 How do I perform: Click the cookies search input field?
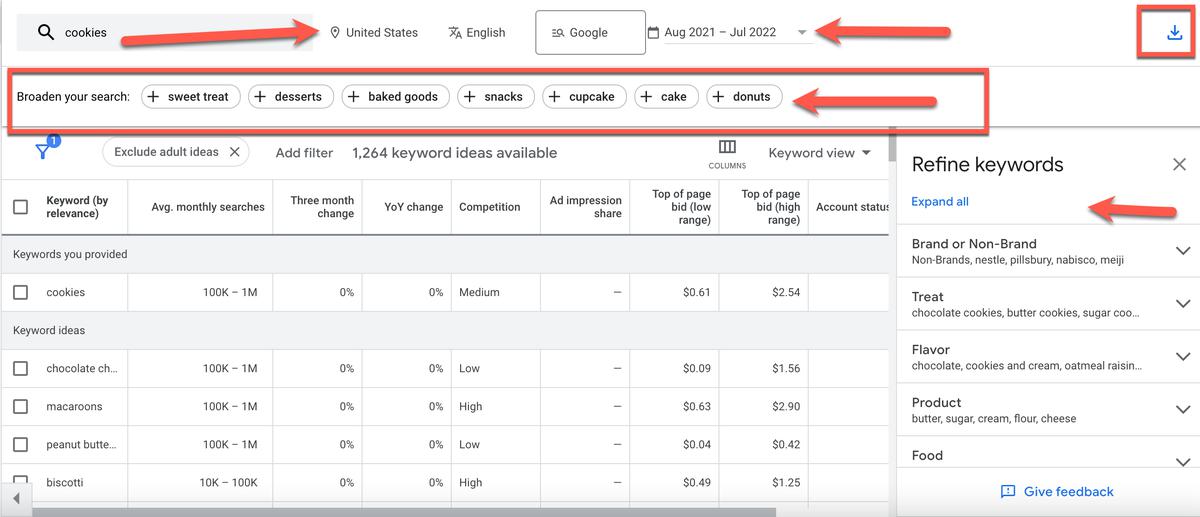click(x=180, y=33)
